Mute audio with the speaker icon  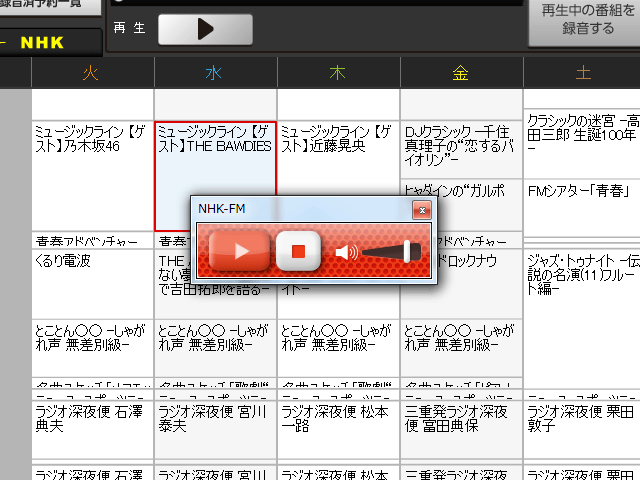346,252
